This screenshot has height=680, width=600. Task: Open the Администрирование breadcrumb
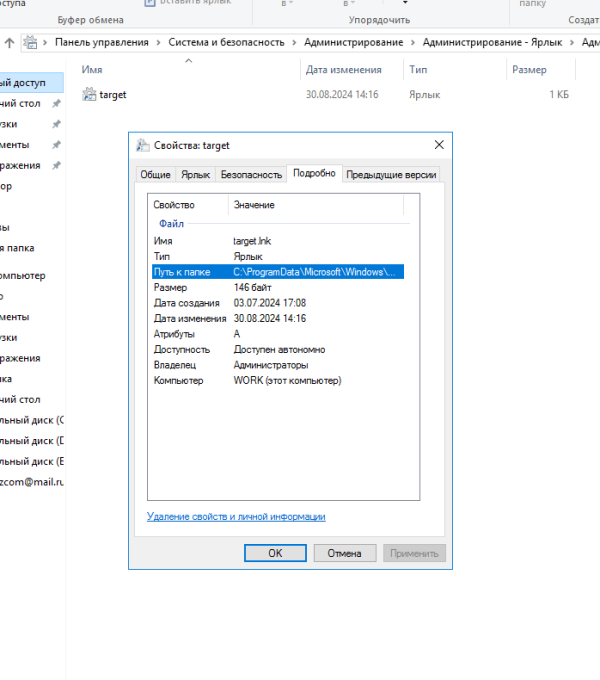[x=353, y=42]
